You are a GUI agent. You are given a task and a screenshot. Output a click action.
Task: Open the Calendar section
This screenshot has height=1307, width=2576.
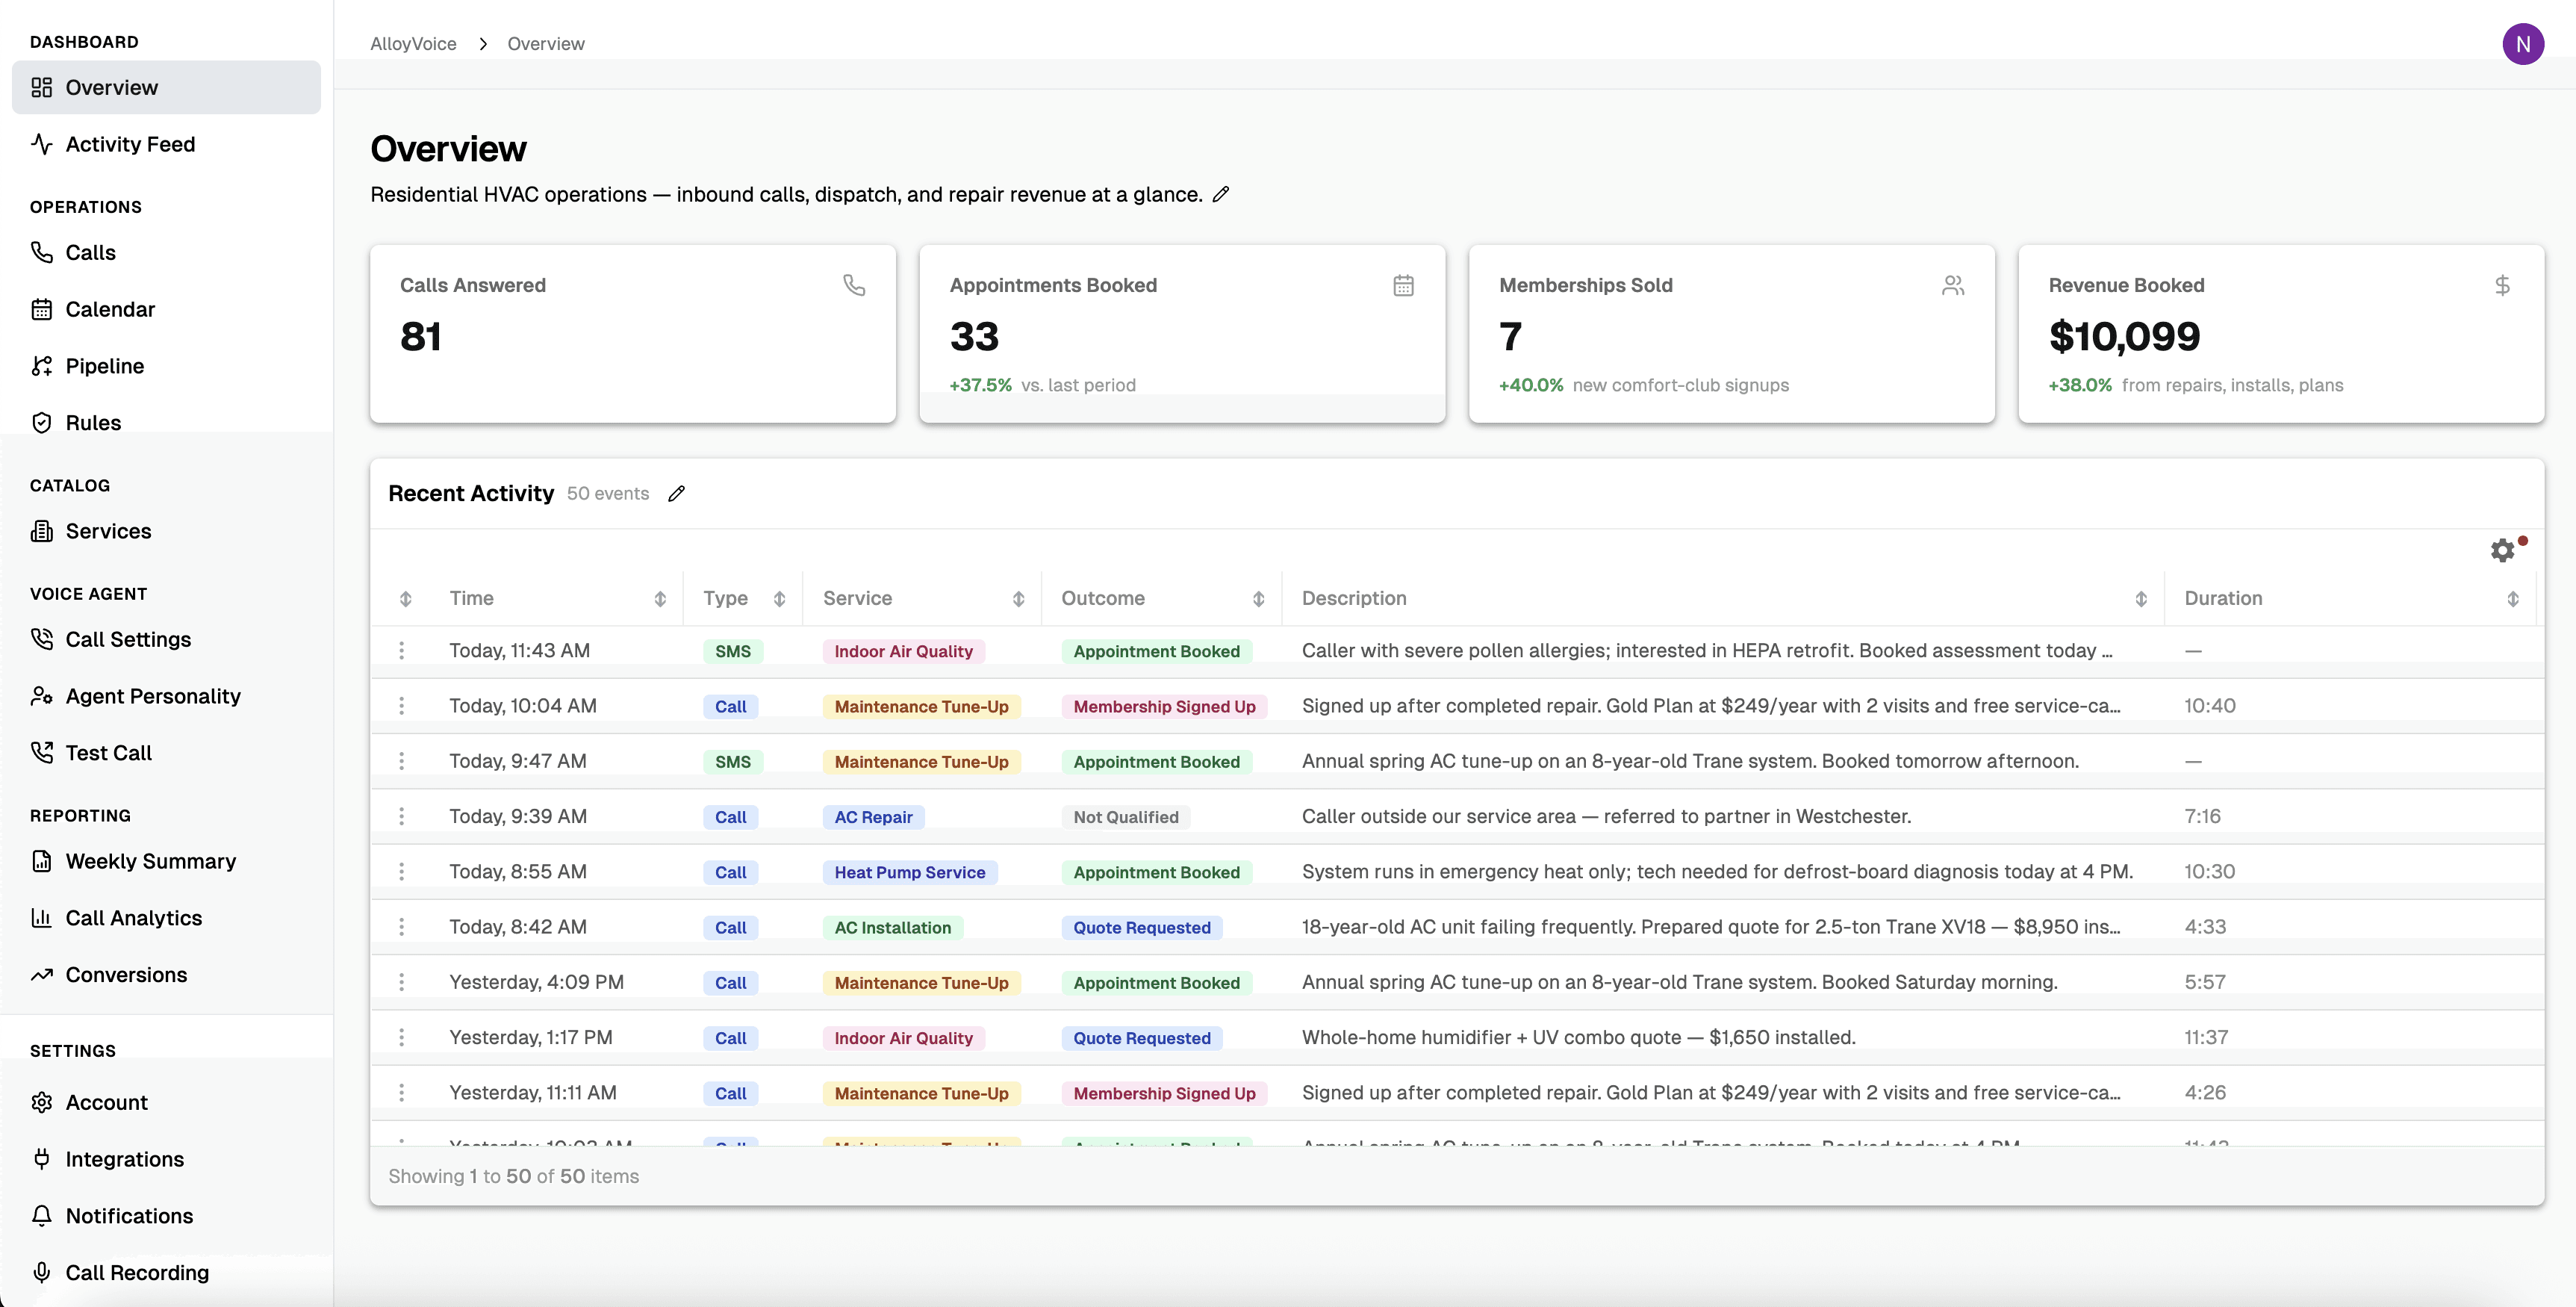pyautogui.click(x=166, y=309)
